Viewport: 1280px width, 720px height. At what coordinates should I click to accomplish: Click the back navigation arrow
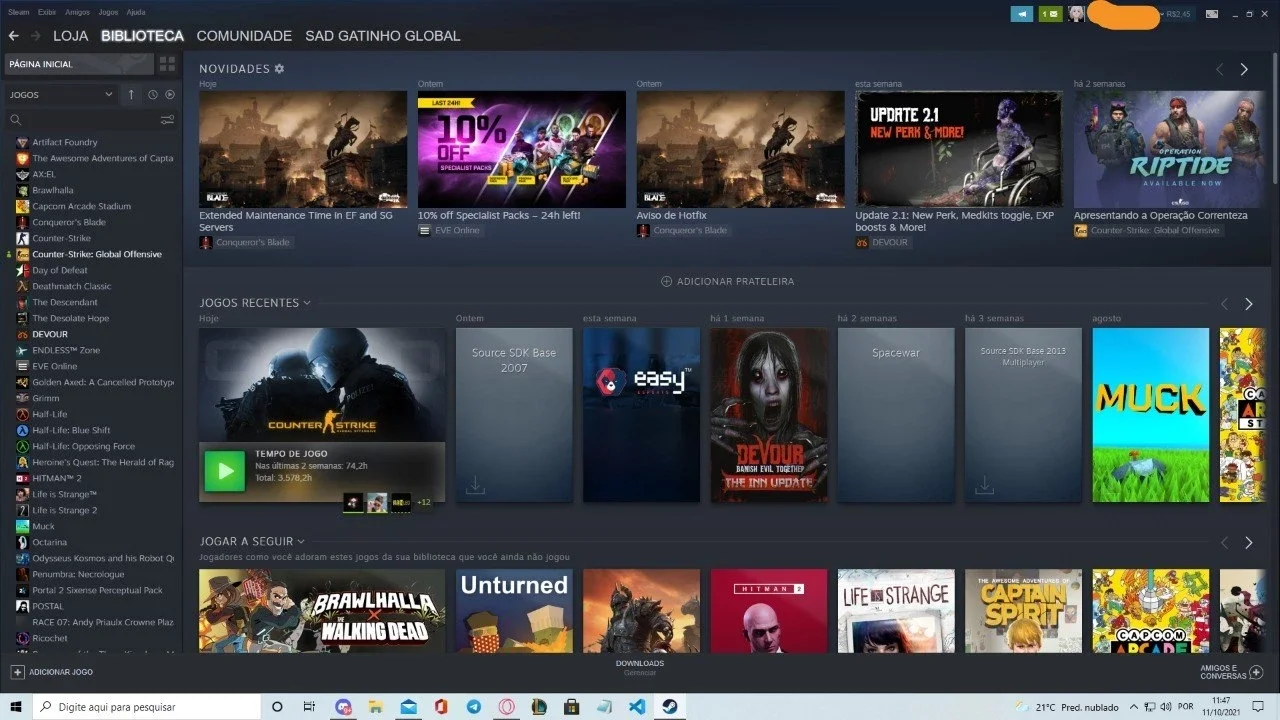[13, 36]
